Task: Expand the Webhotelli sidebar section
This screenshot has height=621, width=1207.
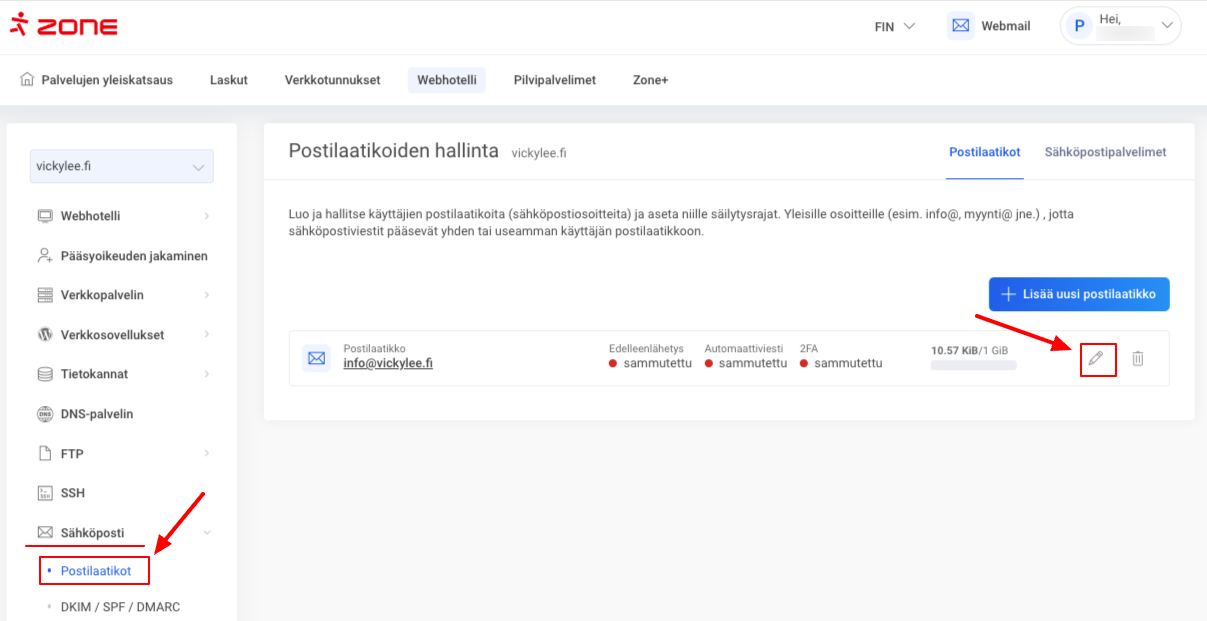Action: [90, 216]
